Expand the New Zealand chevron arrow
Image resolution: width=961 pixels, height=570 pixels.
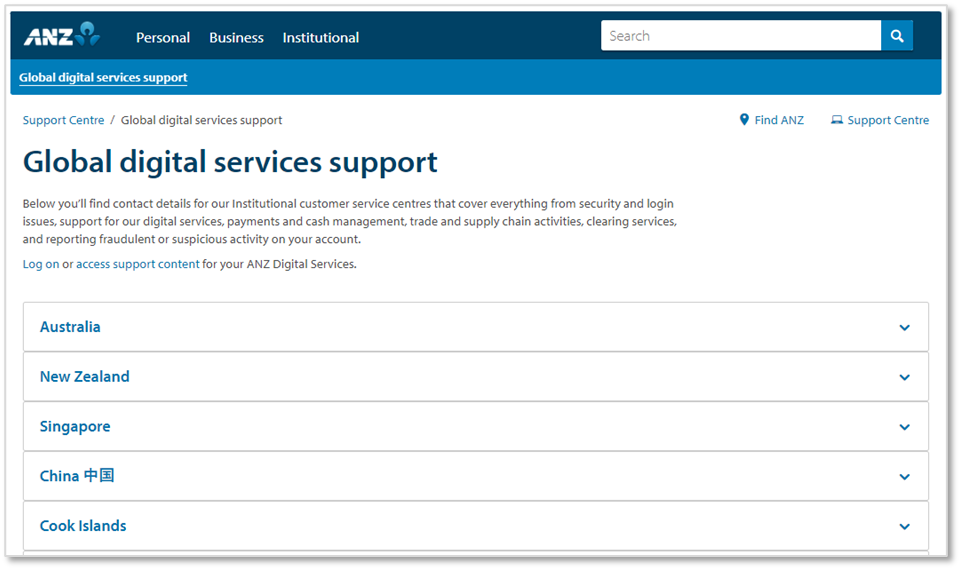click(904, 378)
